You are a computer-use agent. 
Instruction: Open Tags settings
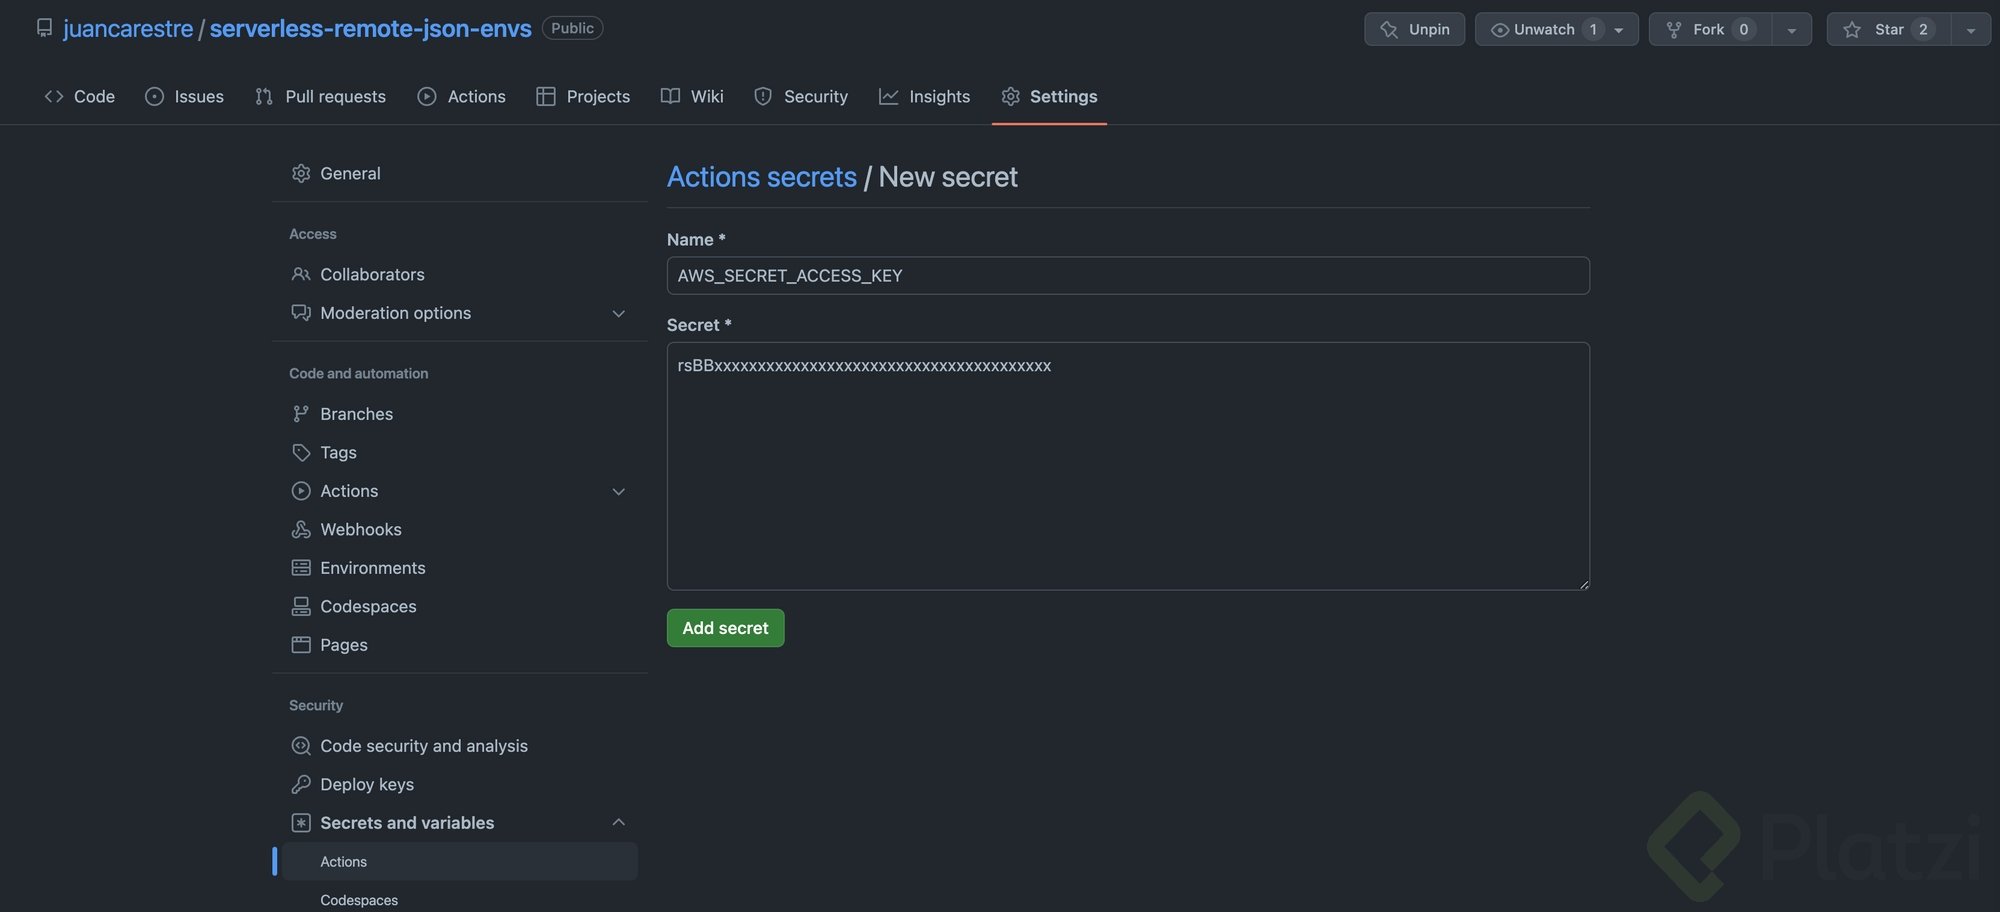coord(460,452)
